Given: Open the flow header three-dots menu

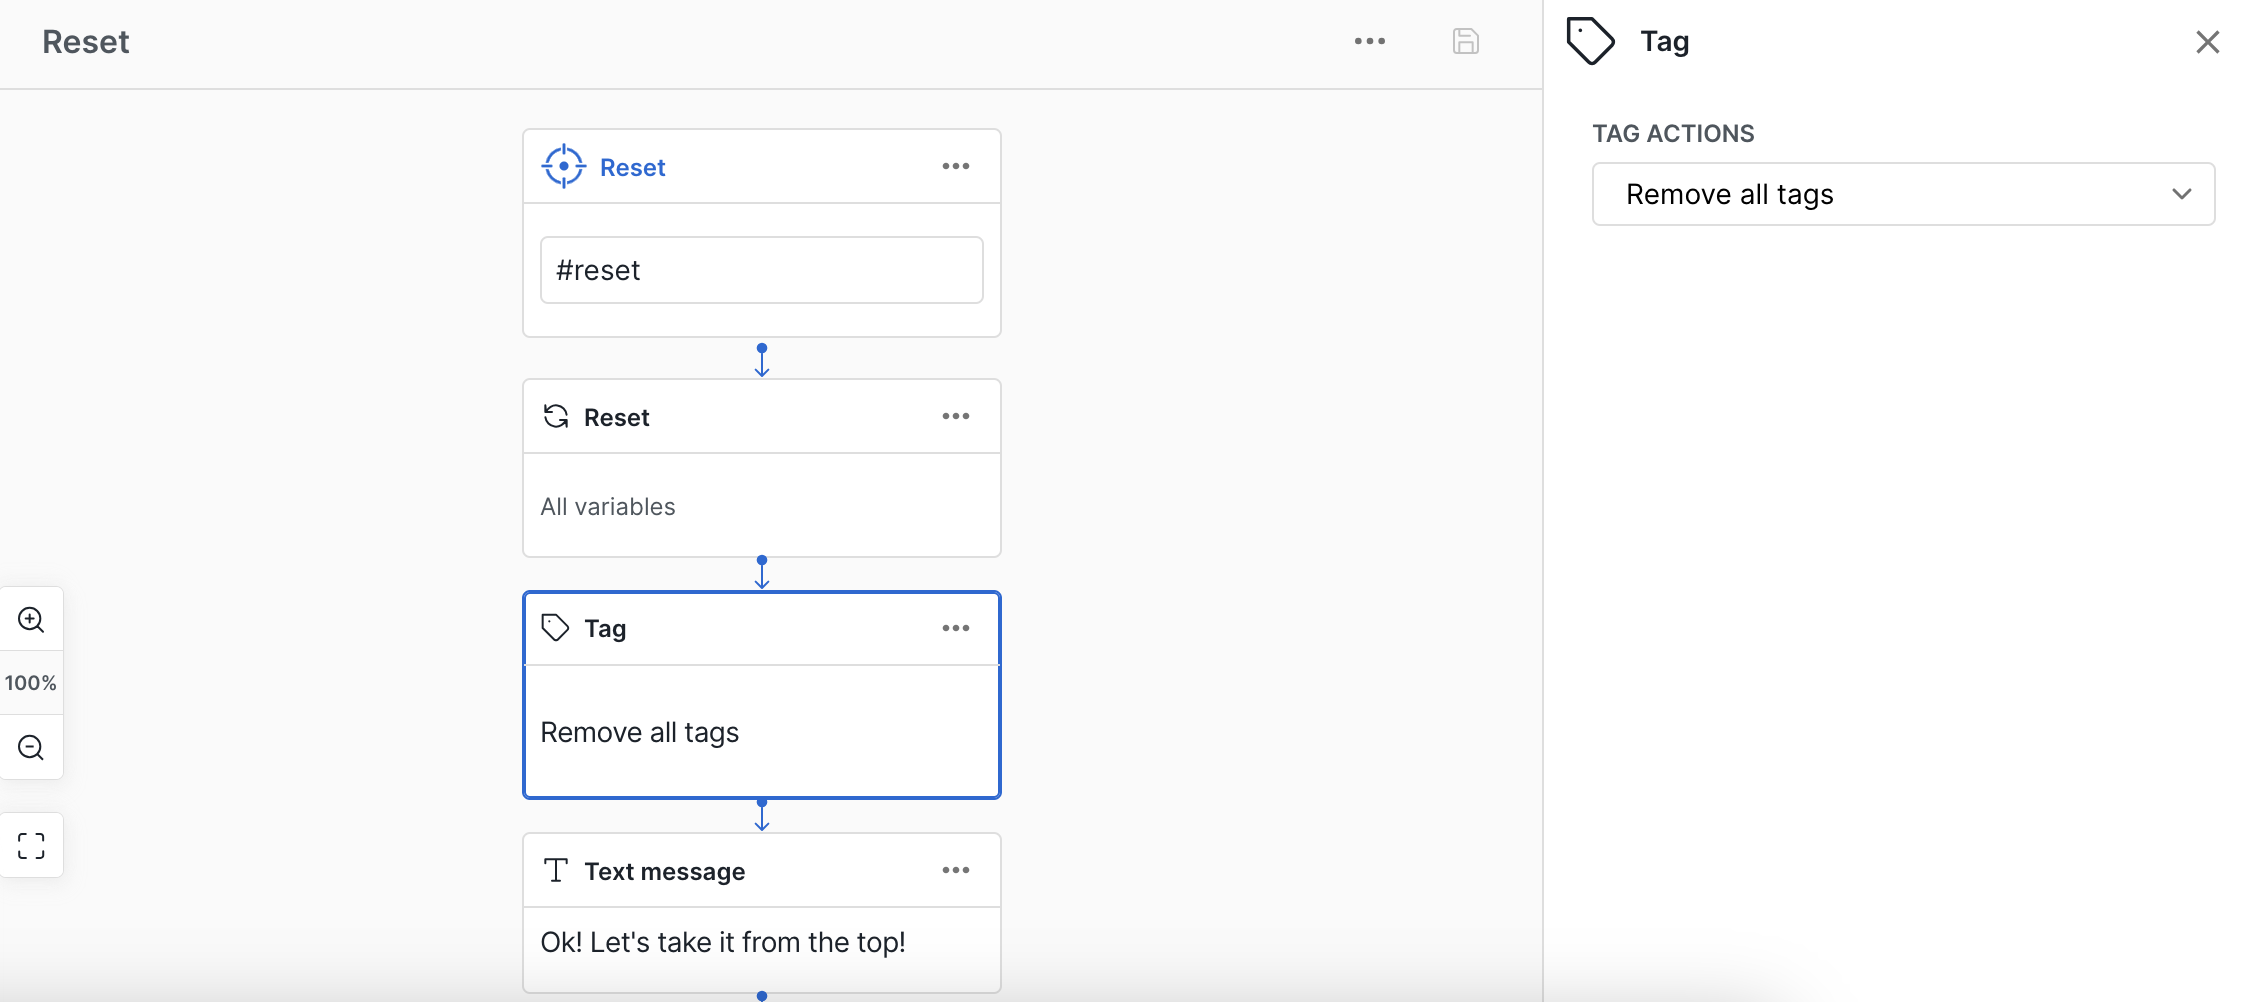Looking at the screenshot, I should click(1369, 42).
